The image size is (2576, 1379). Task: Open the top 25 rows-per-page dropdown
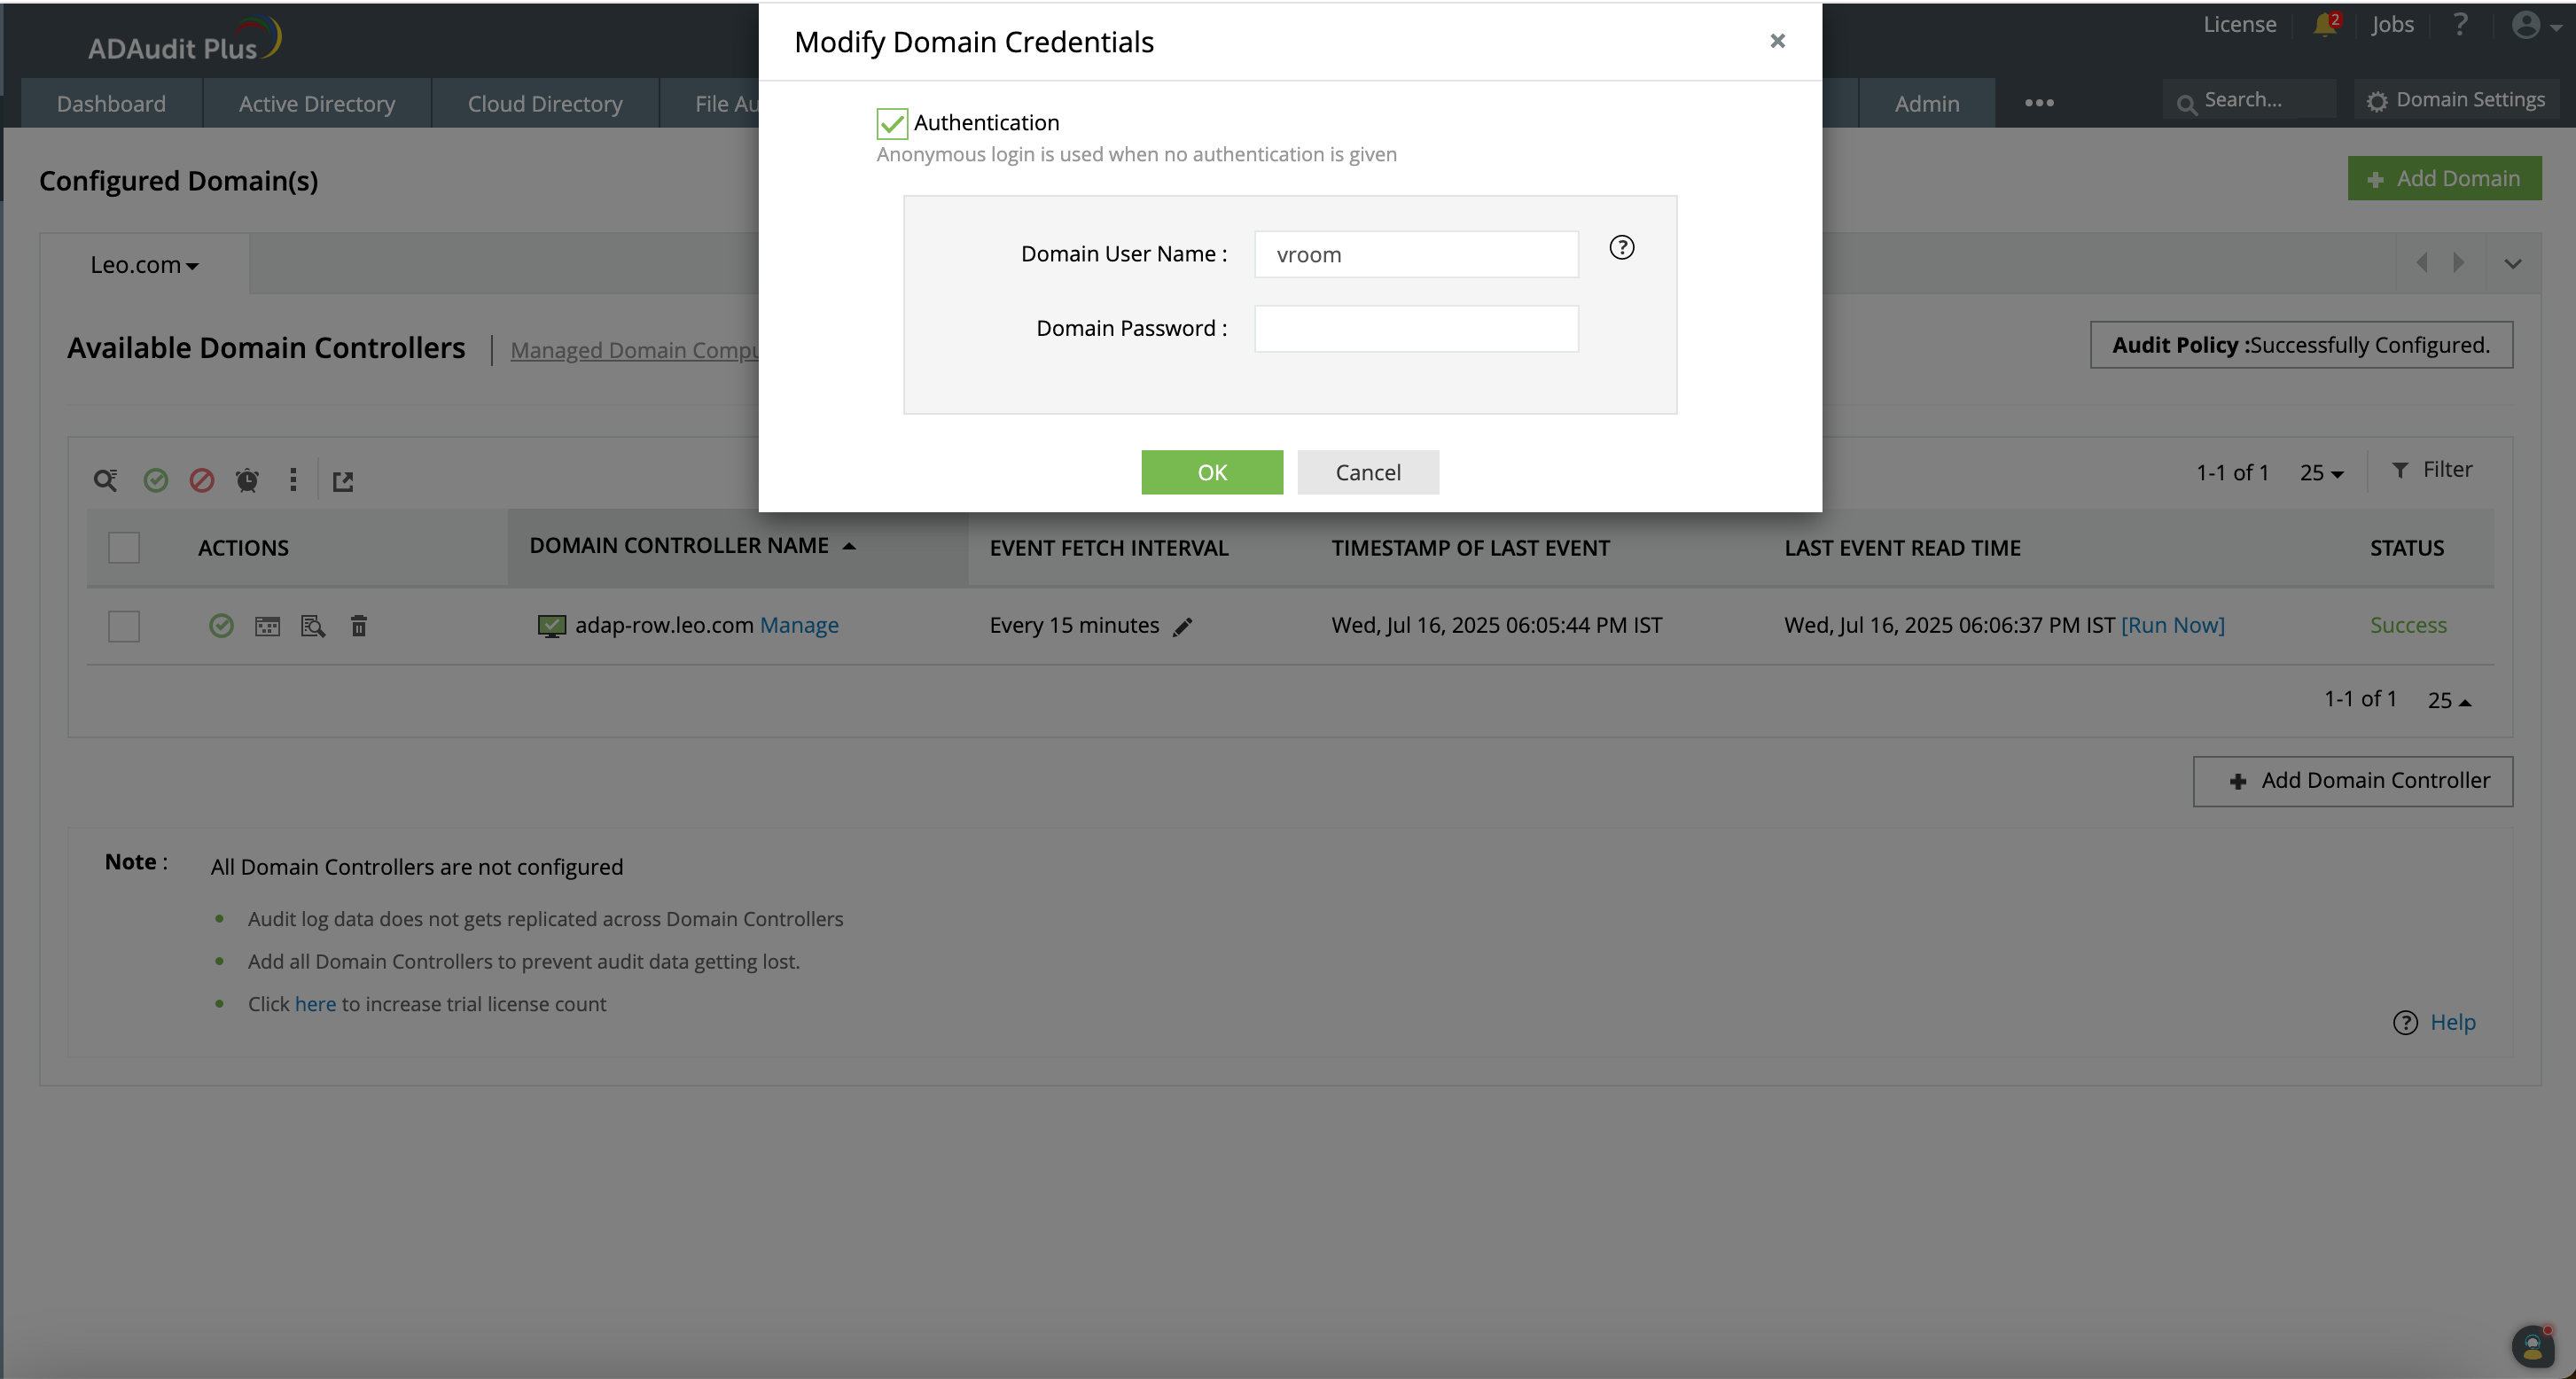click(2321, 473)
